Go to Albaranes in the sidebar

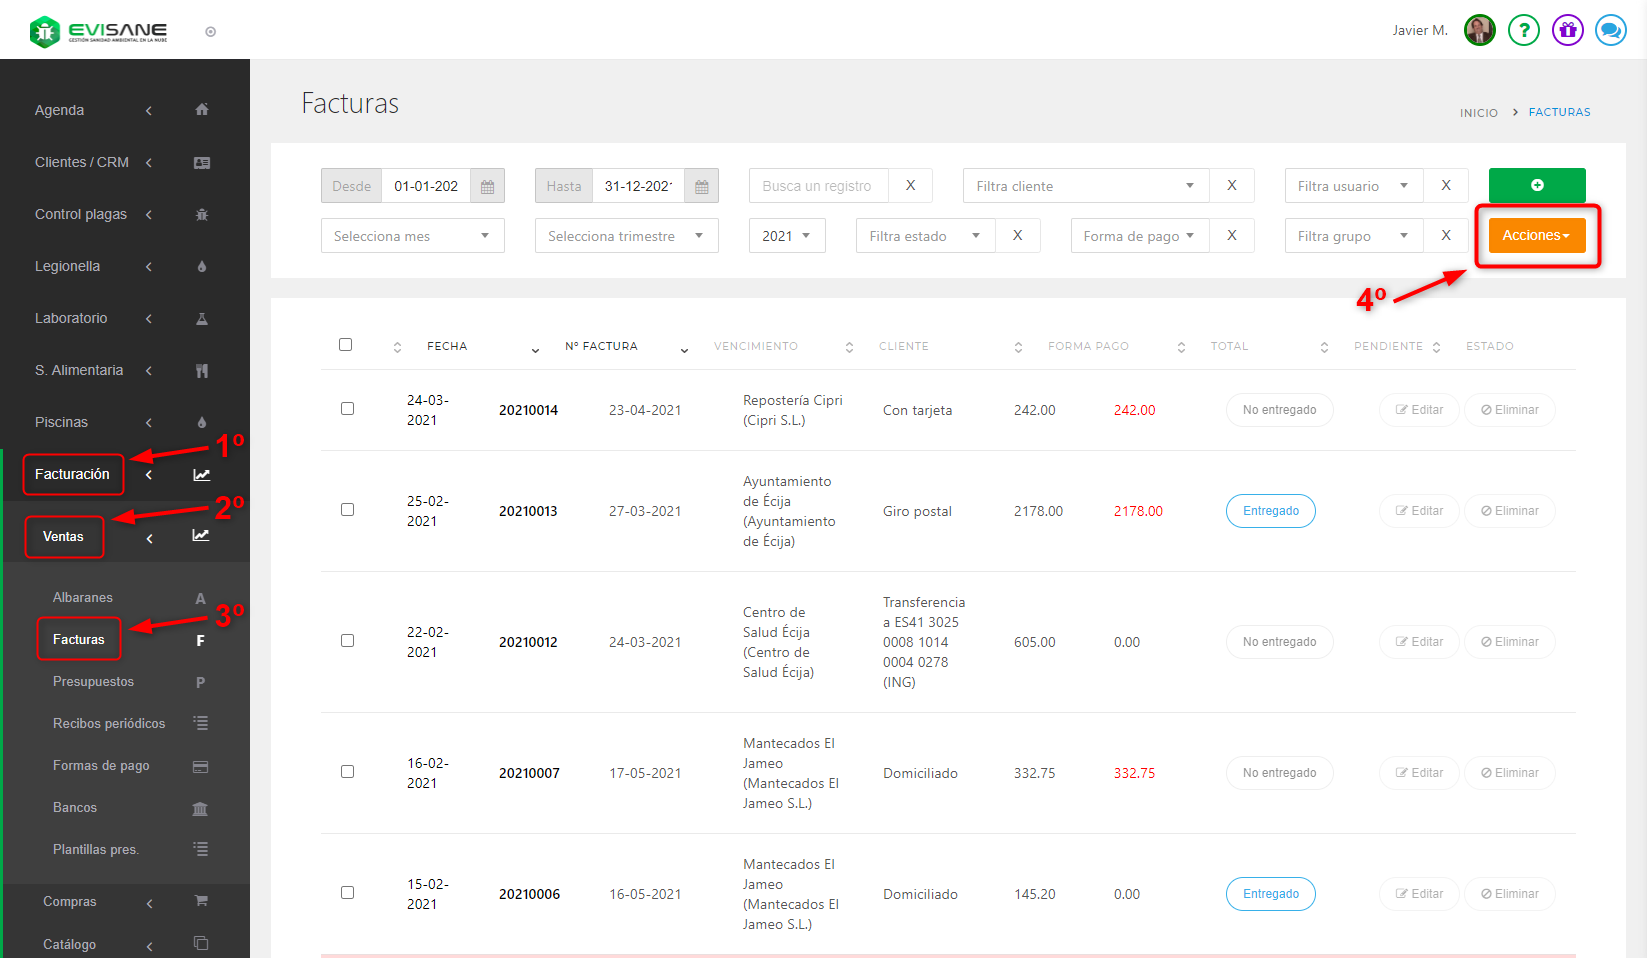(x=83, y=598)
